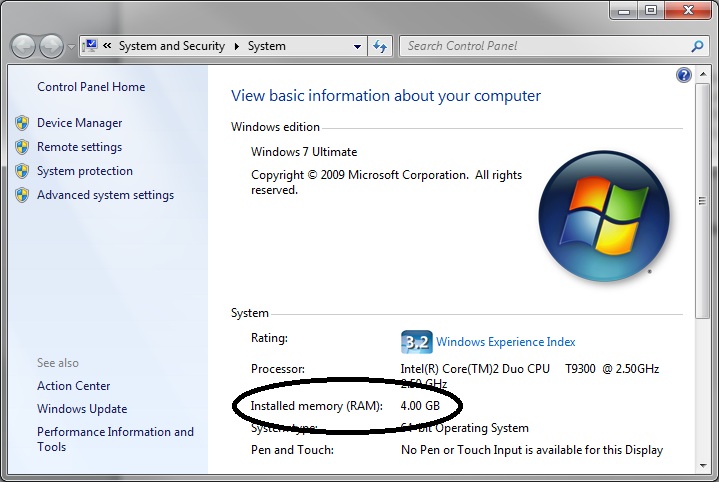This screenshot has height=482, width=719.
Task: Click the vertical scrollbar thumb
Action: 702,200
